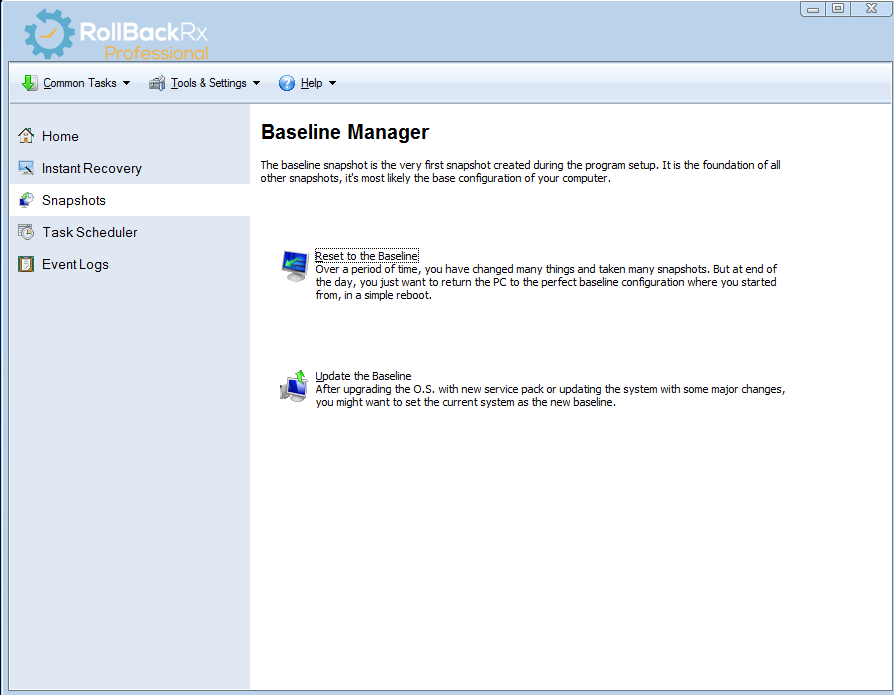Open the Common Tasks menu label
This screenshot has height=695, width=894.
tap(80, 83)
